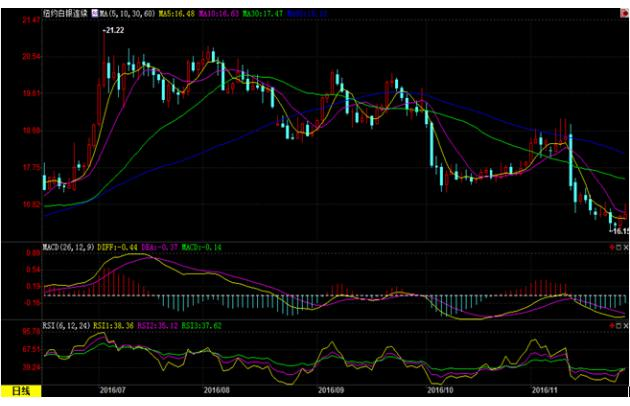Click the yellow MA5:16.48 value
This screenshot has width=630, height=406.
[x=176, y=13]
